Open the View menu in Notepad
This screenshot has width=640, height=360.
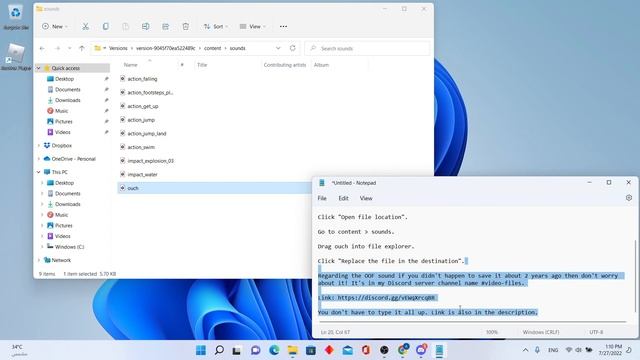[x=366, y=198]
